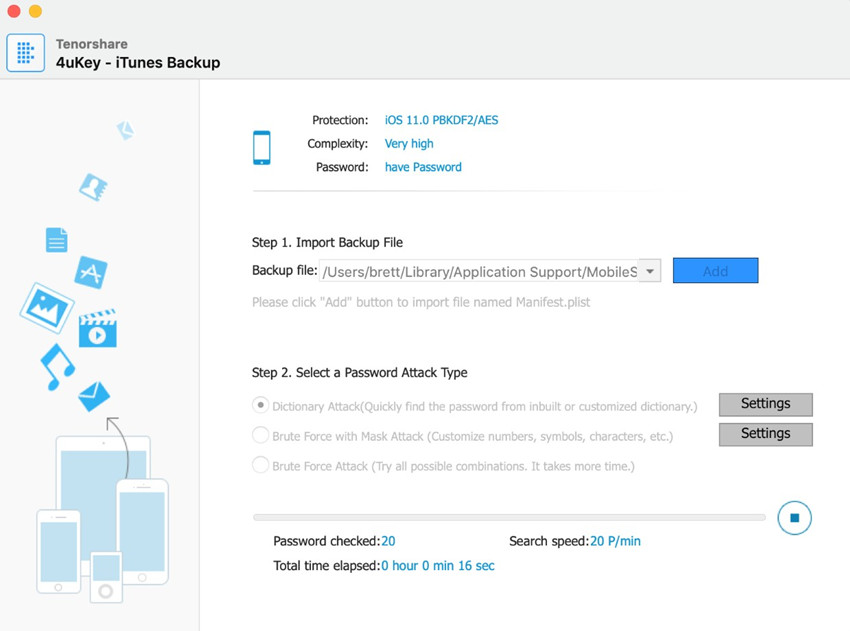Open Settings for Dictionary Attack

tap(765, 404)
